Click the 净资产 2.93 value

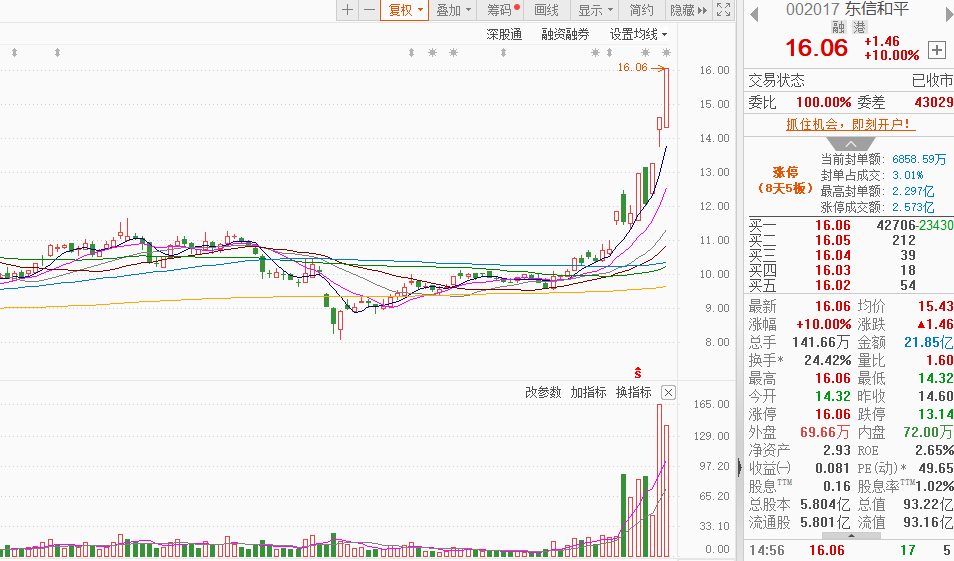click(837, 450)
